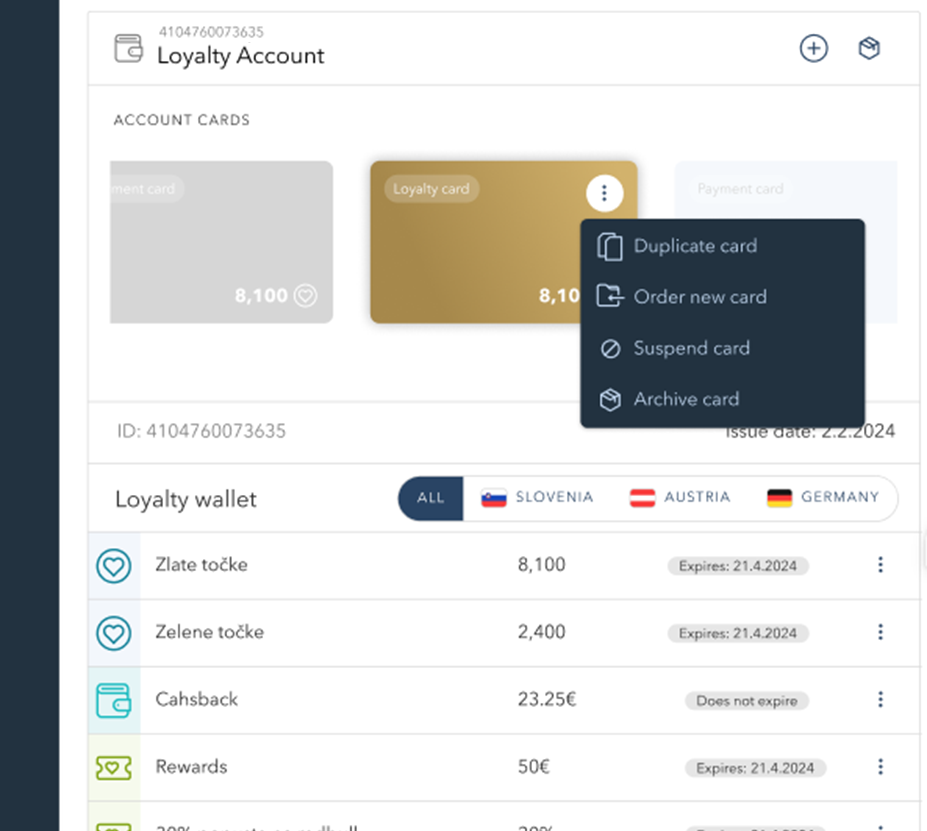Choose Duplicate card from the menu
Screen dimensions: 927x831
[722, 246]
